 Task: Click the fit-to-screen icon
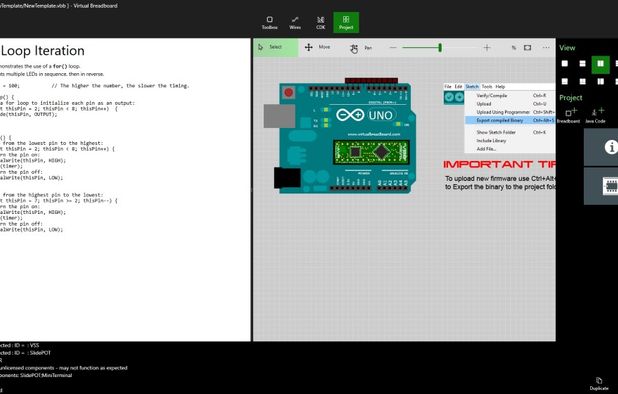(527, 48)
